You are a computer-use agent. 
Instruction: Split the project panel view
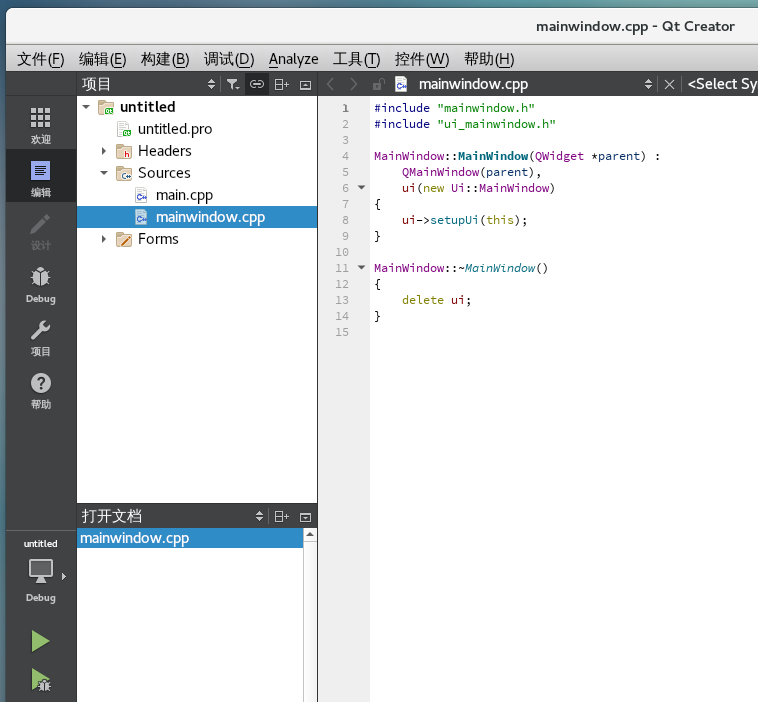(x=281, y=84)
